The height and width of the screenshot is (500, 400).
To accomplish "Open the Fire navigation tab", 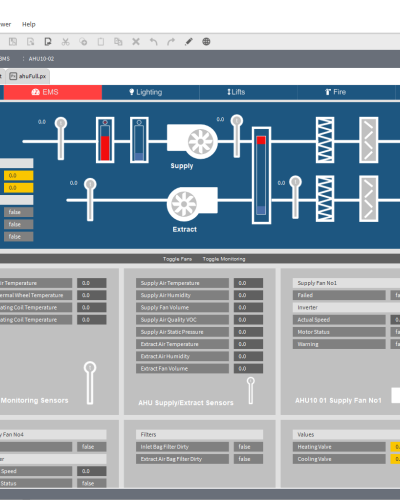I will click(x=336, y=92).
